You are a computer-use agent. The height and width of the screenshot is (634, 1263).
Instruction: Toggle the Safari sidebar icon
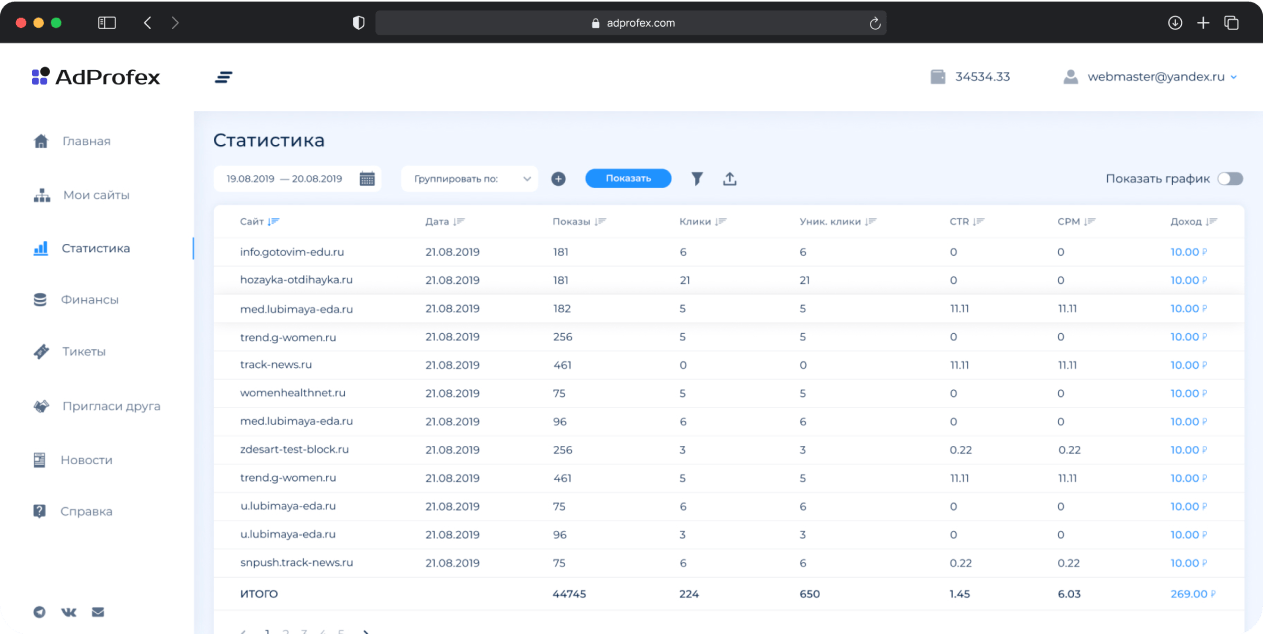(x=107, y=22)
